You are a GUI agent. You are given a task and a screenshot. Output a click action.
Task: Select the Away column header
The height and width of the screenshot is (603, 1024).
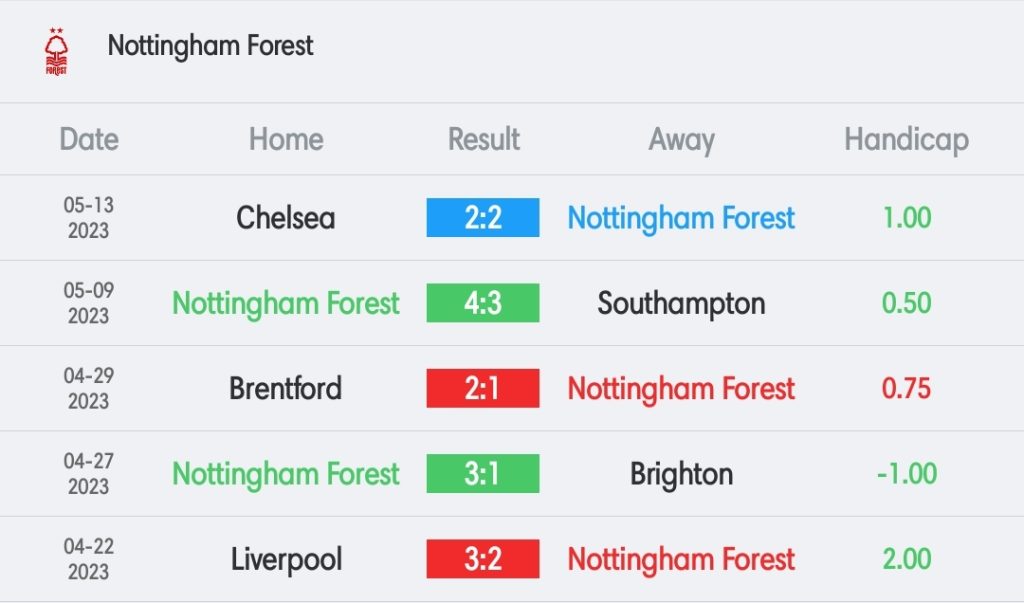click(681, 140)
